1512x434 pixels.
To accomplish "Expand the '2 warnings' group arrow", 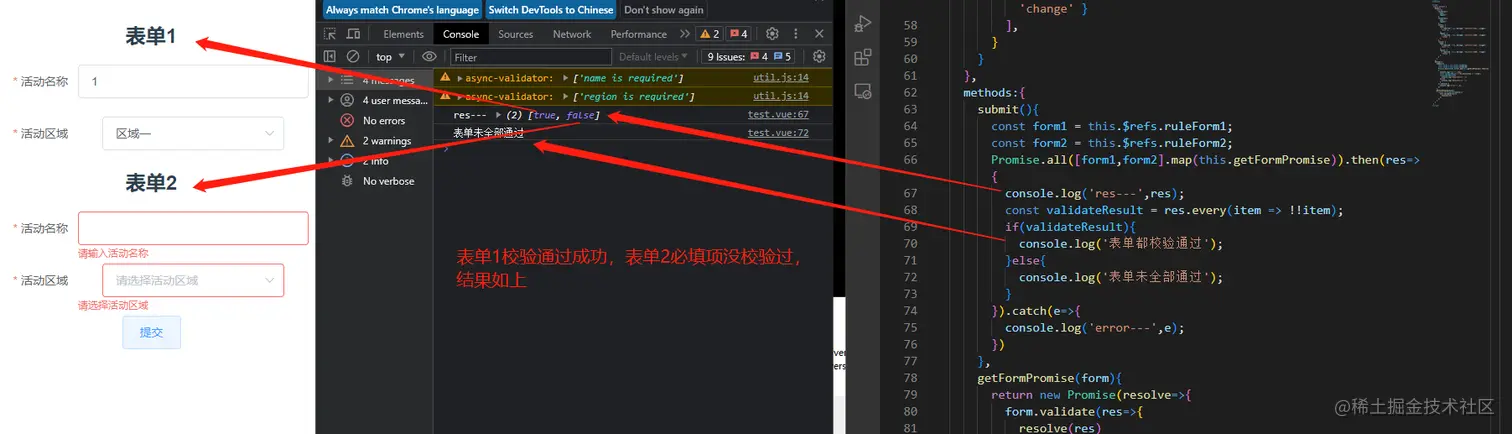I will [331, 141].
